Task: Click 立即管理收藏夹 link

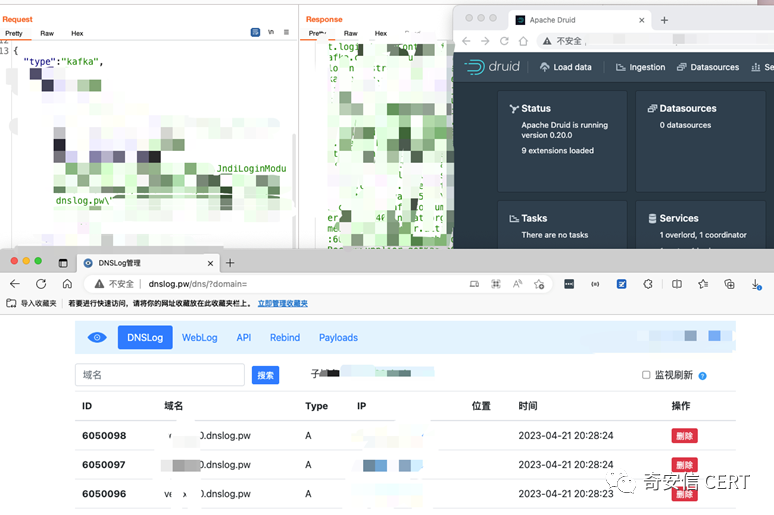Action: (x=282, y=303)
